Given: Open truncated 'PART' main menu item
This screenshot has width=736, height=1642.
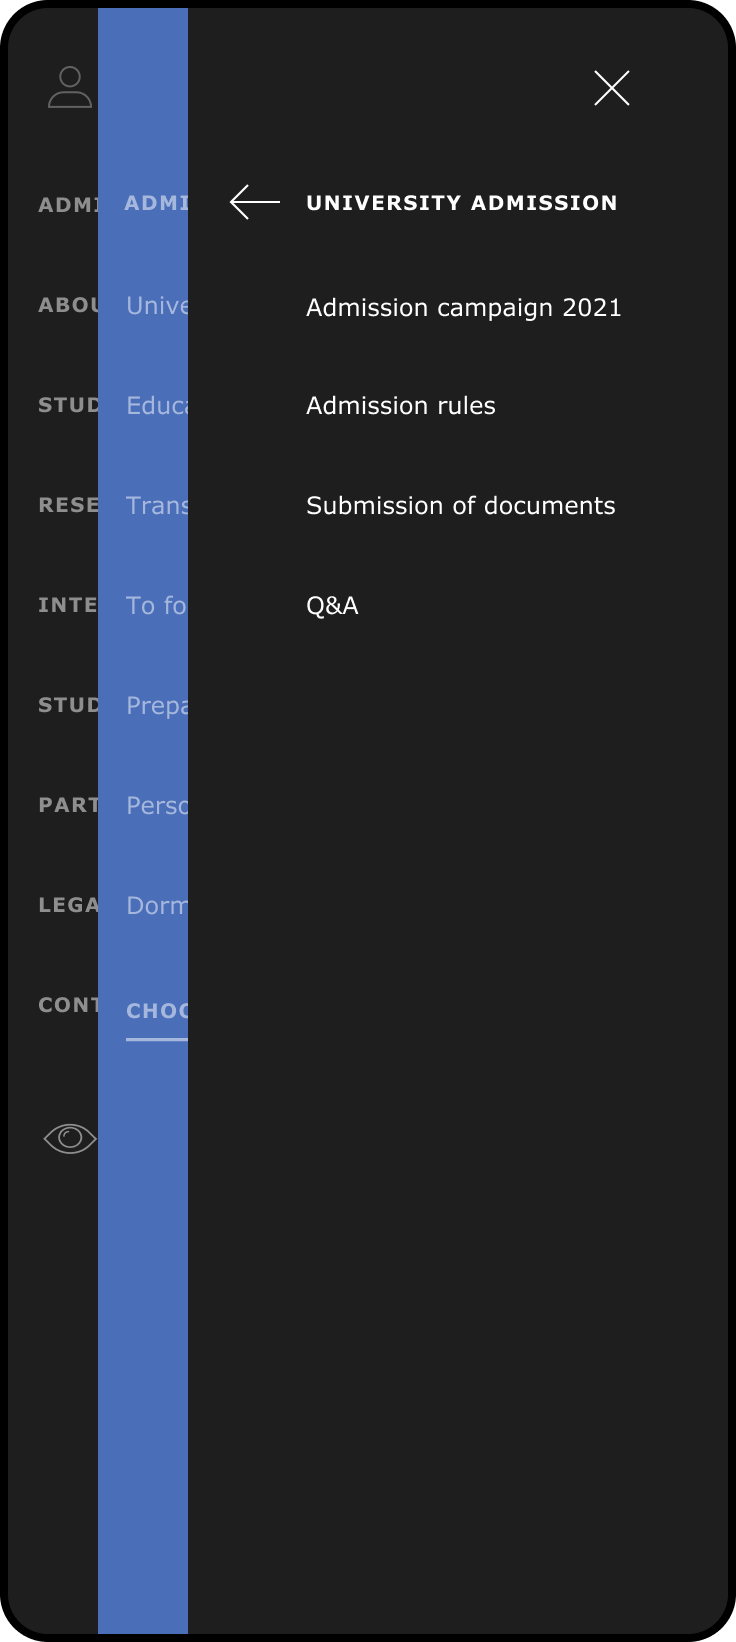Looking at the screenshot, I should coord(68,805).
